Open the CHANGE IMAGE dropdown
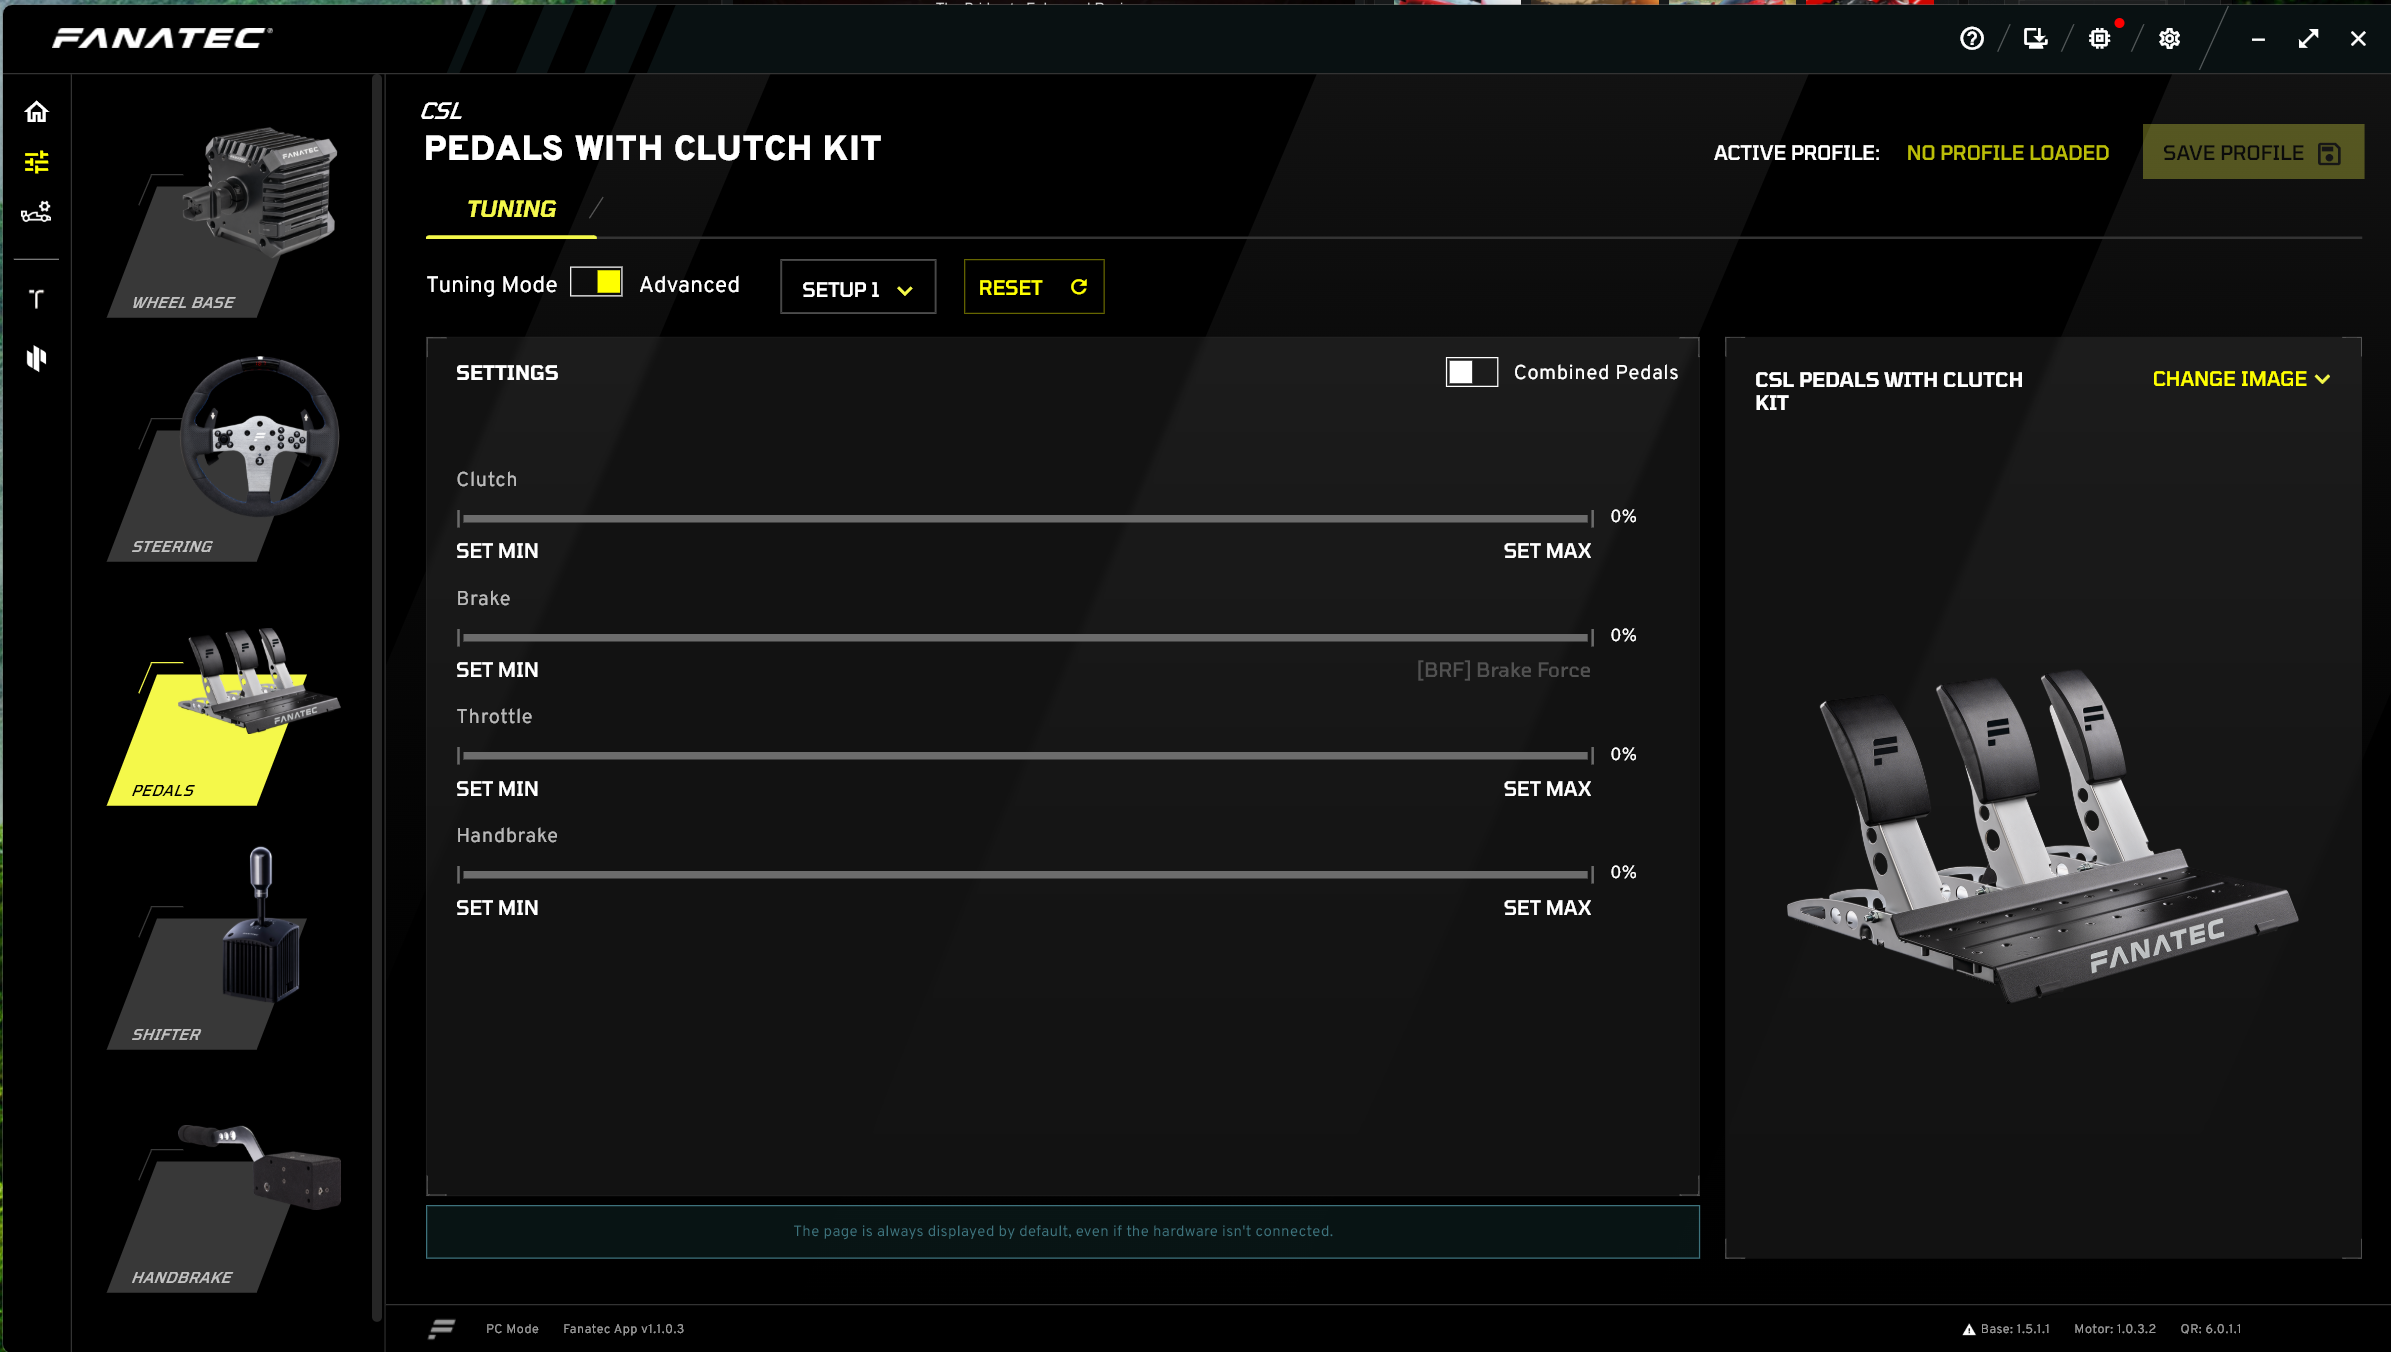Screen dimensions: 2391x1352 tap(2241, 379)
